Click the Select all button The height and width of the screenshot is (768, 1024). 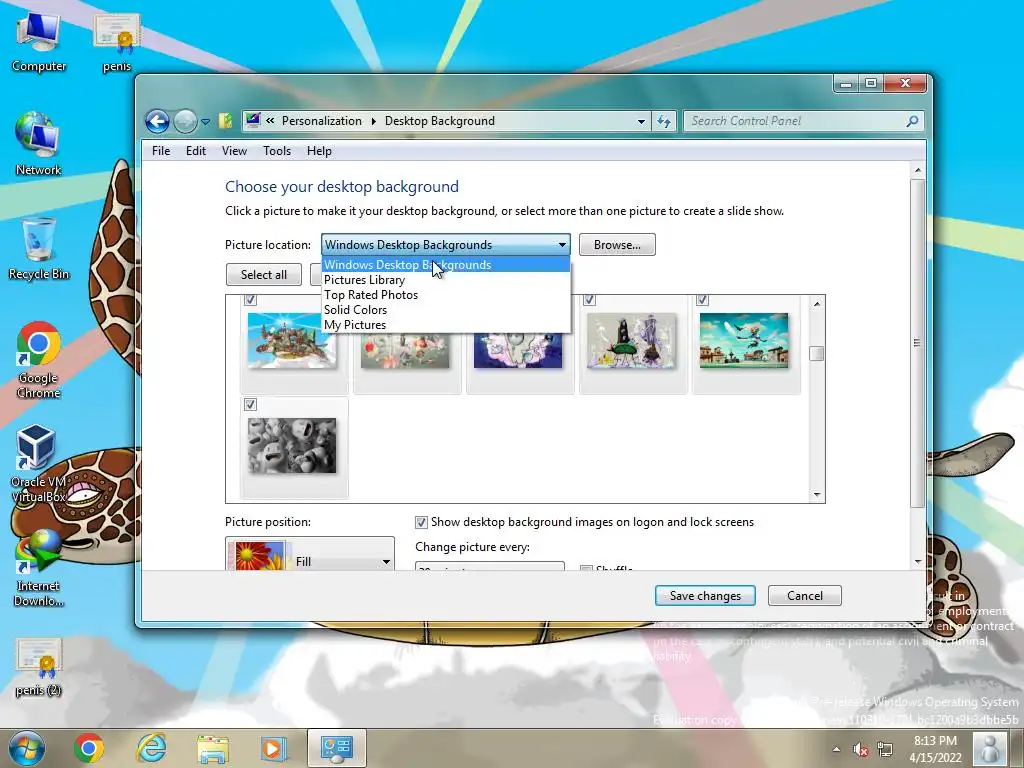tap(264, 274)
